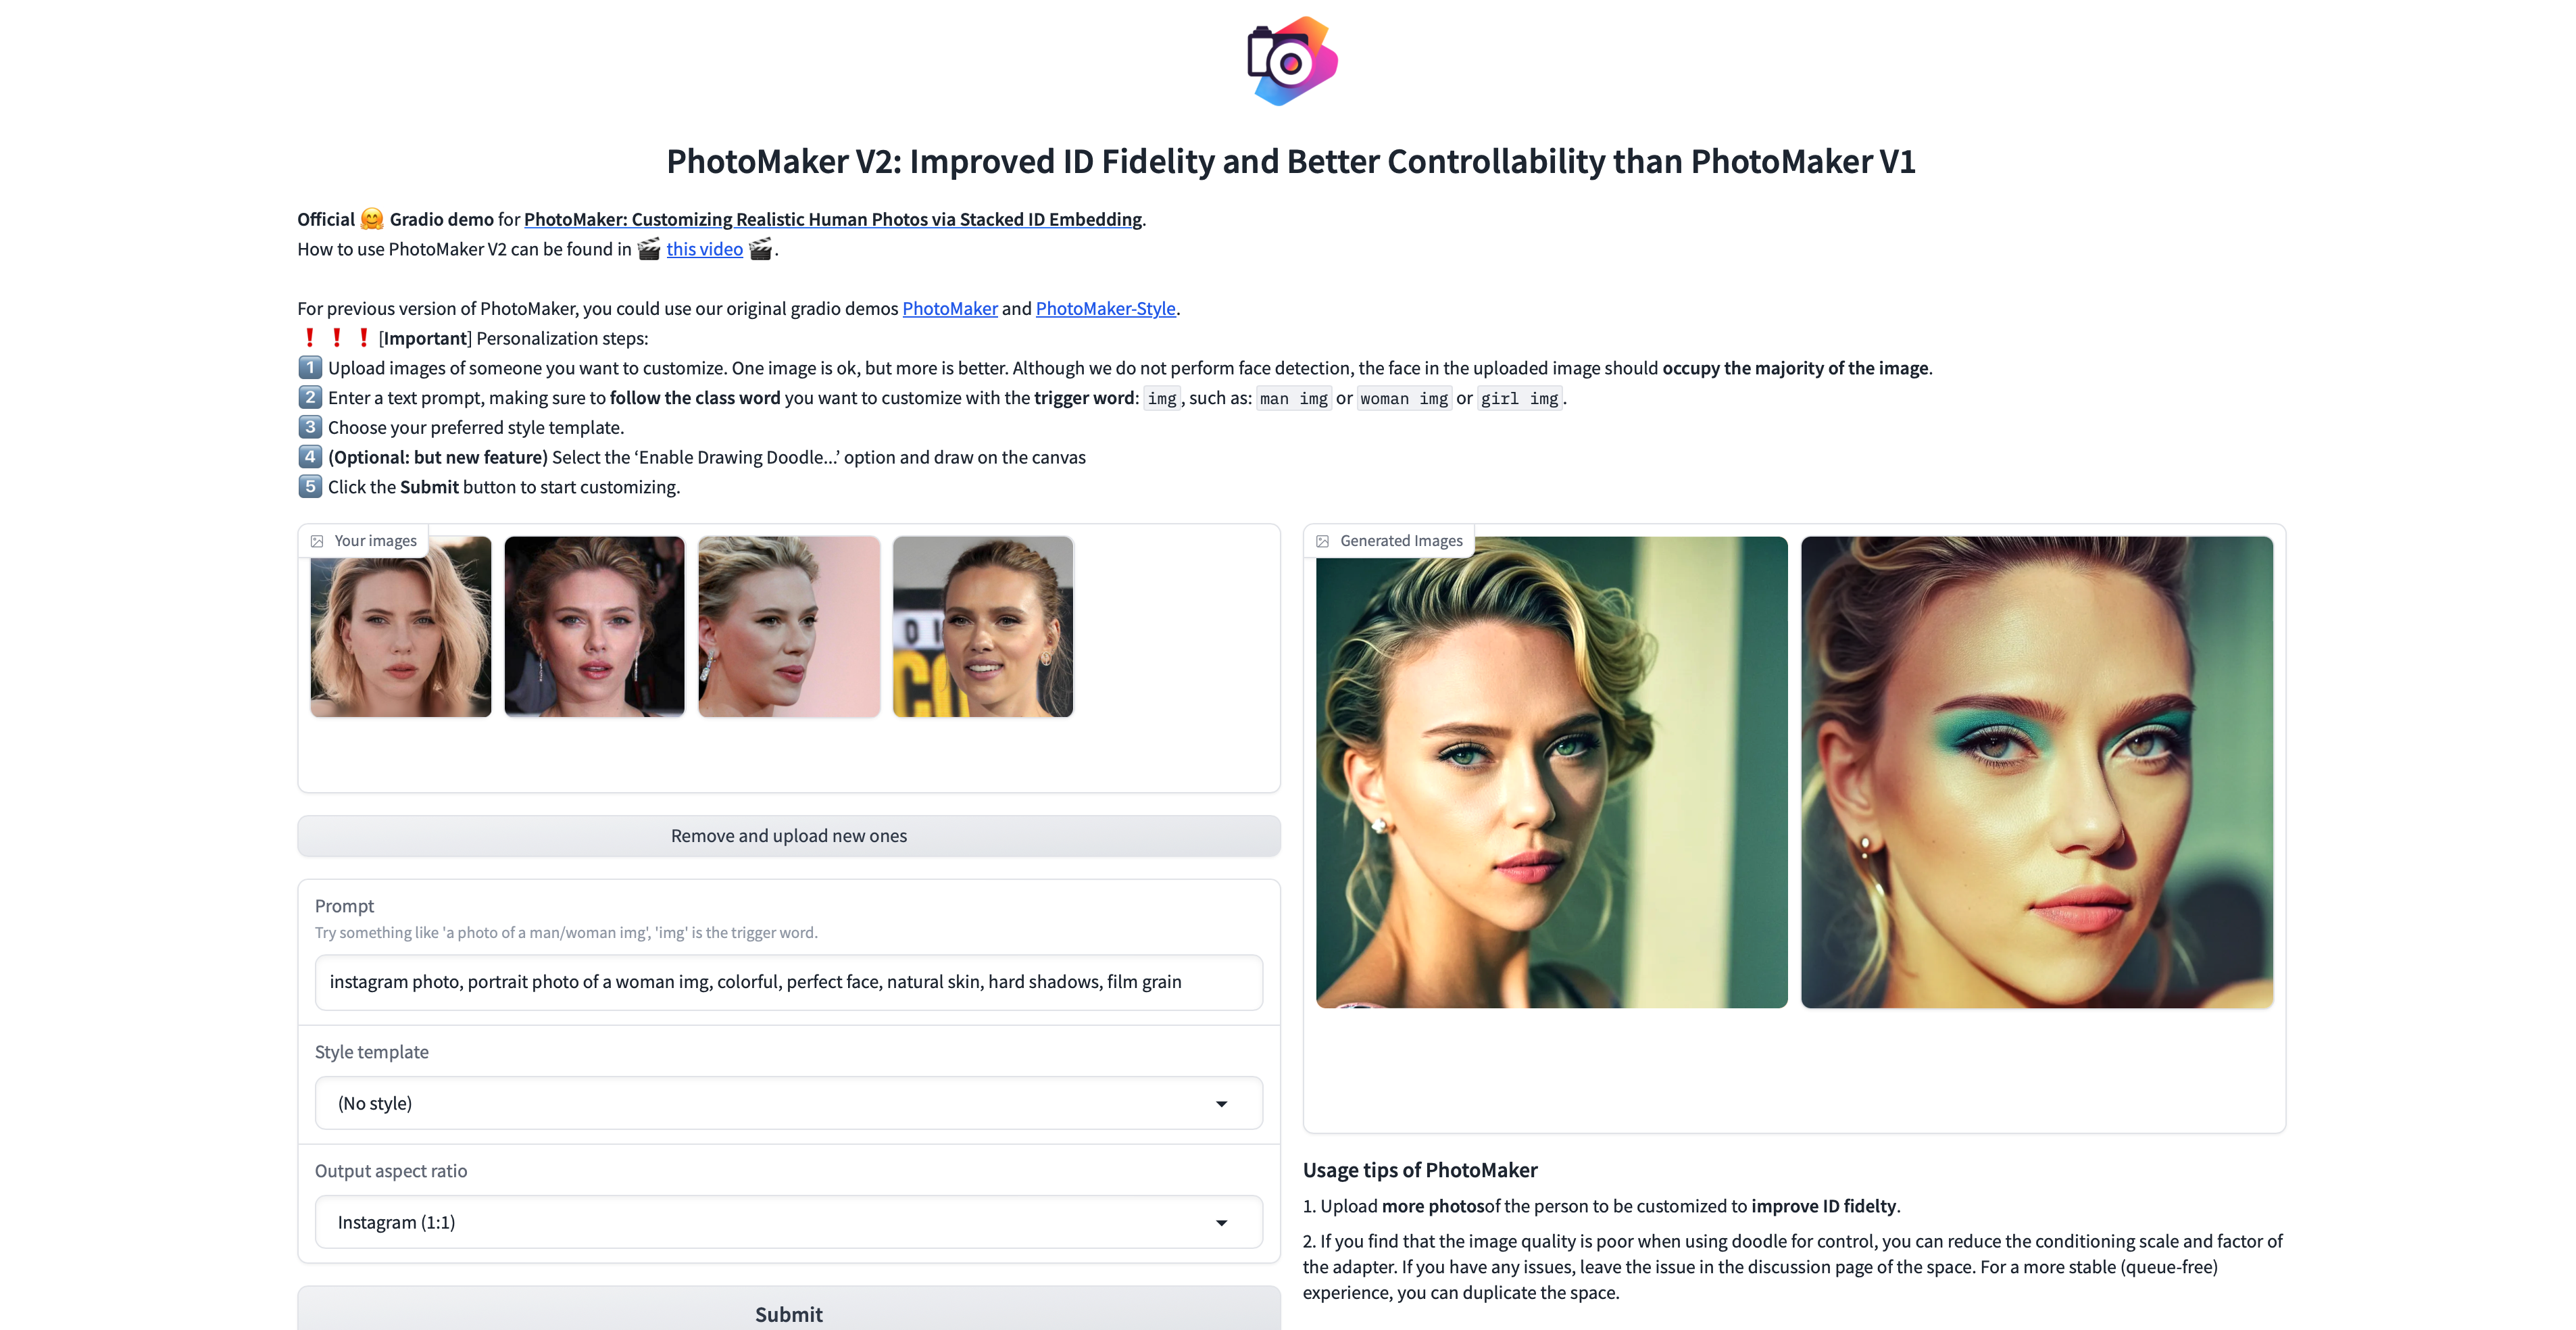This screenshot has width=2576, height=1330.
Task: Open the (No style) combo box
Action: coord(788,1103)
